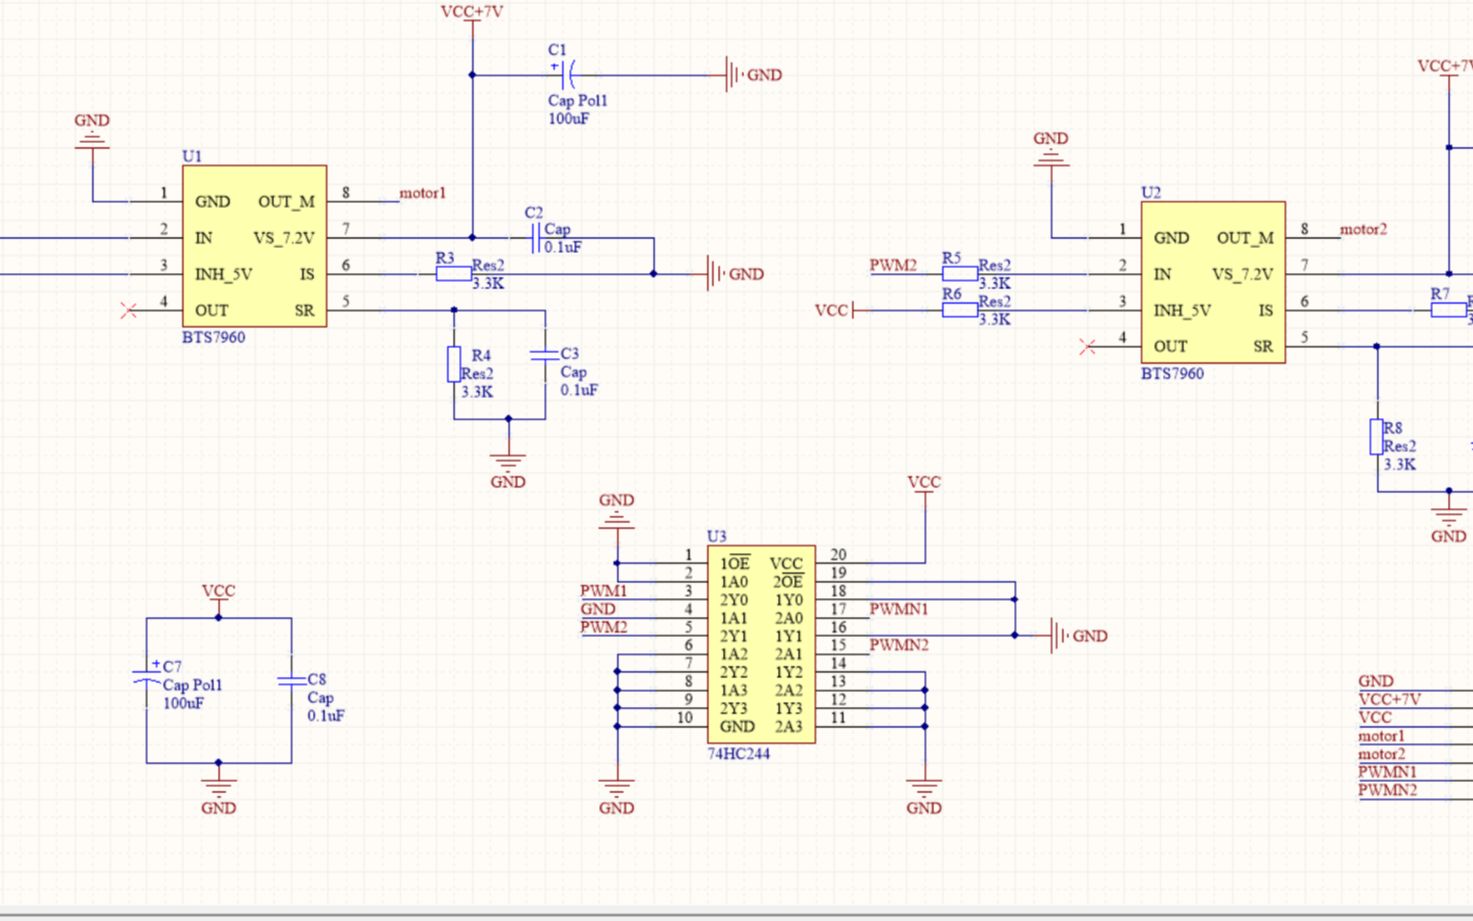
Task: Click the U3 designator text
Action: (717, 536)
